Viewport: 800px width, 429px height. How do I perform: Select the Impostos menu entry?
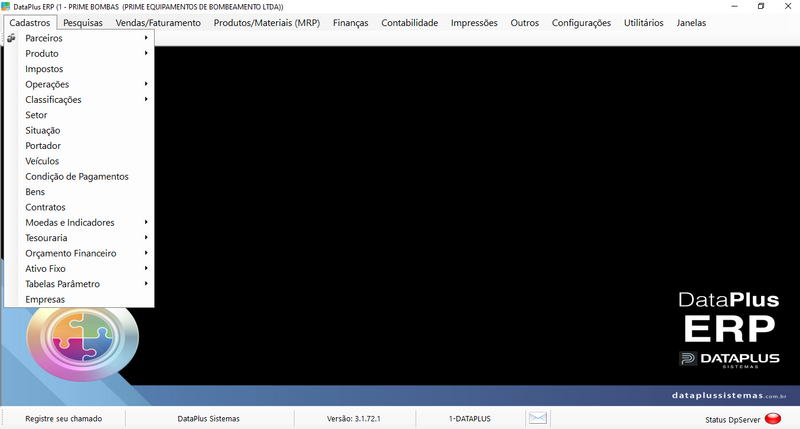click(x=79, y=69)
